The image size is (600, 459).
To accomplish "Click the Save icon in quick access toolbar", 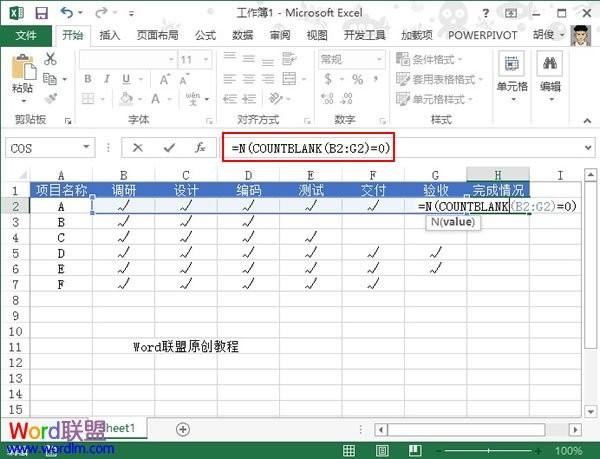I will pyautogui.click(x=40, y=13).
